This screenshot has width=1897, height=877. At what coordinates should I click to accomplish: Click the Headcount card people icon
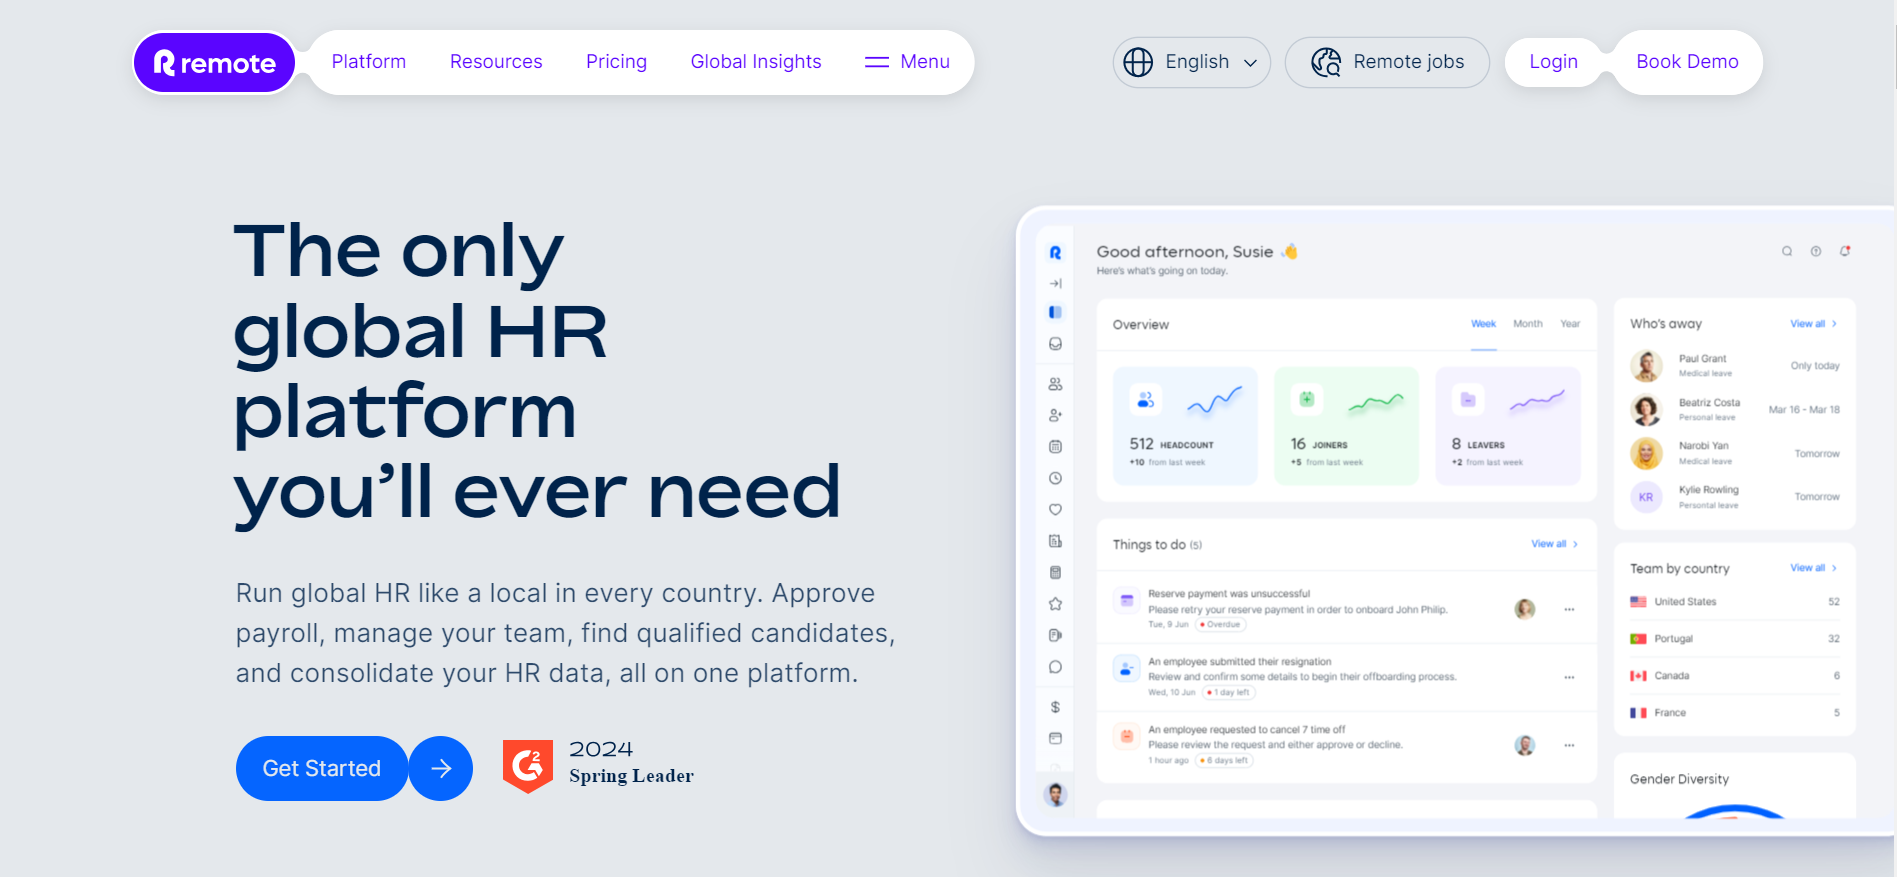[1146, 400]
